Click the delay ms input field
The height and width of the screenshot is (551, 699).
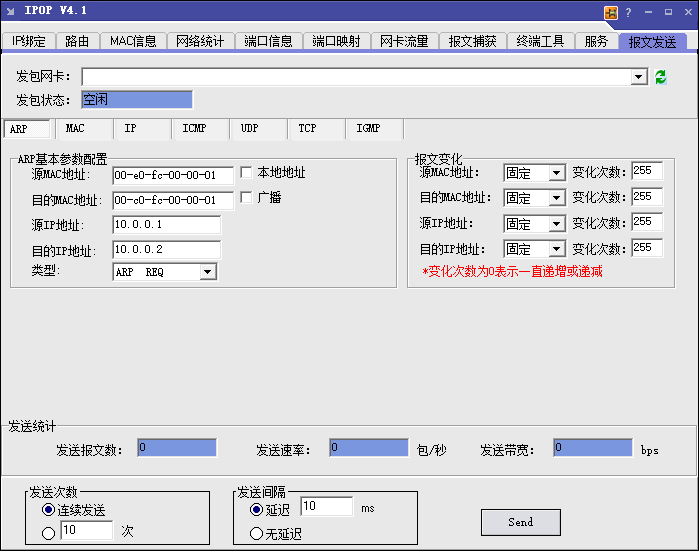[327, 506]
